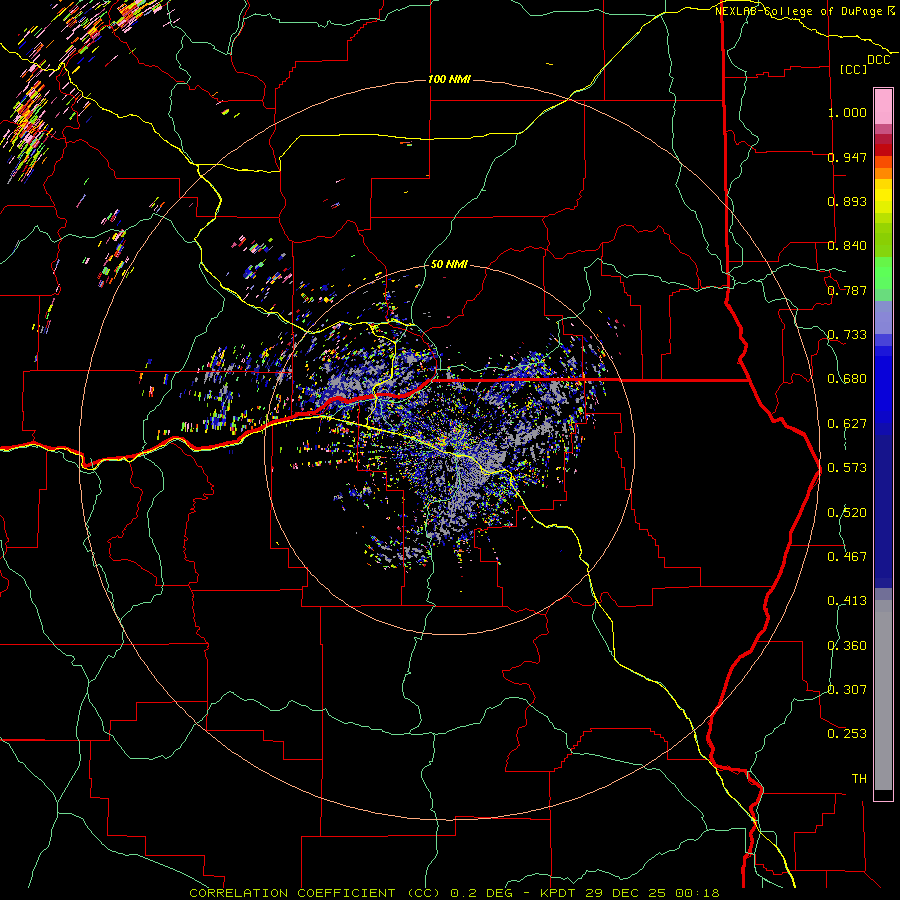900x900 pixels.
Task: Select the 0.360 scale value
Action: point(847,646)
